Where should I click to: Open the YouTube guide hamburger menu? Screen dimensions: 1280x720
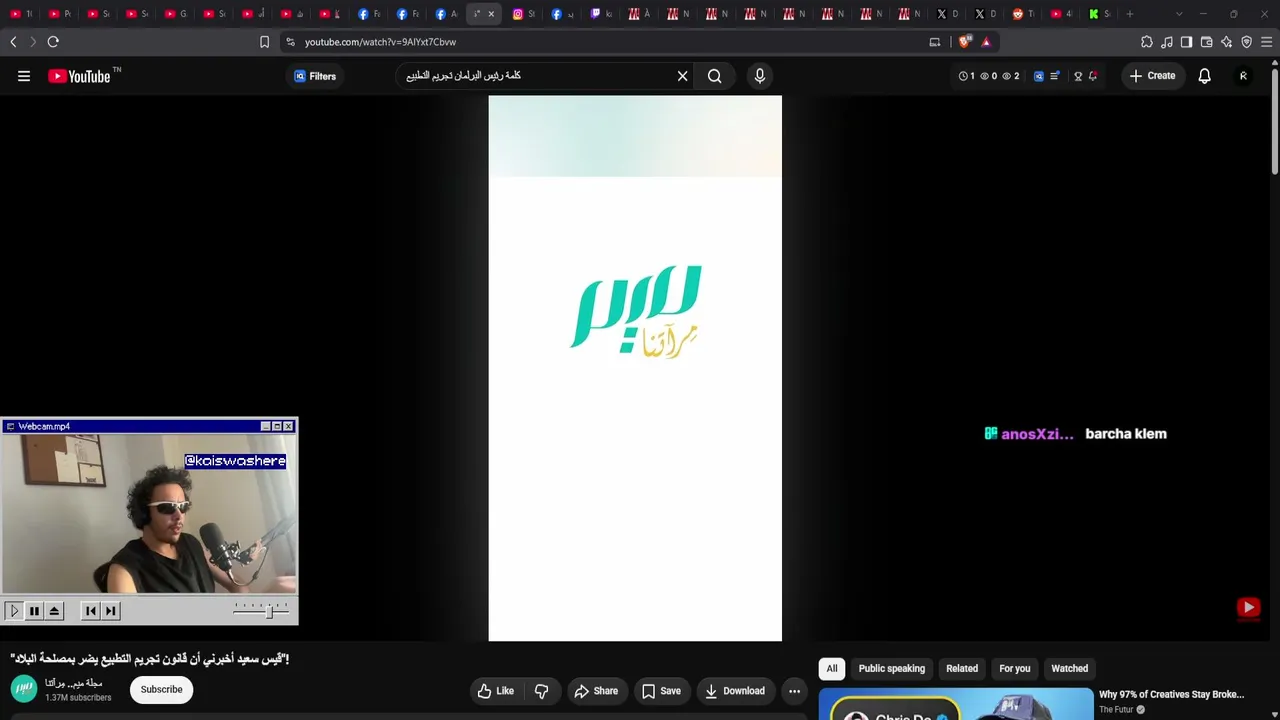pyautogui.click(x=24, y=76)
